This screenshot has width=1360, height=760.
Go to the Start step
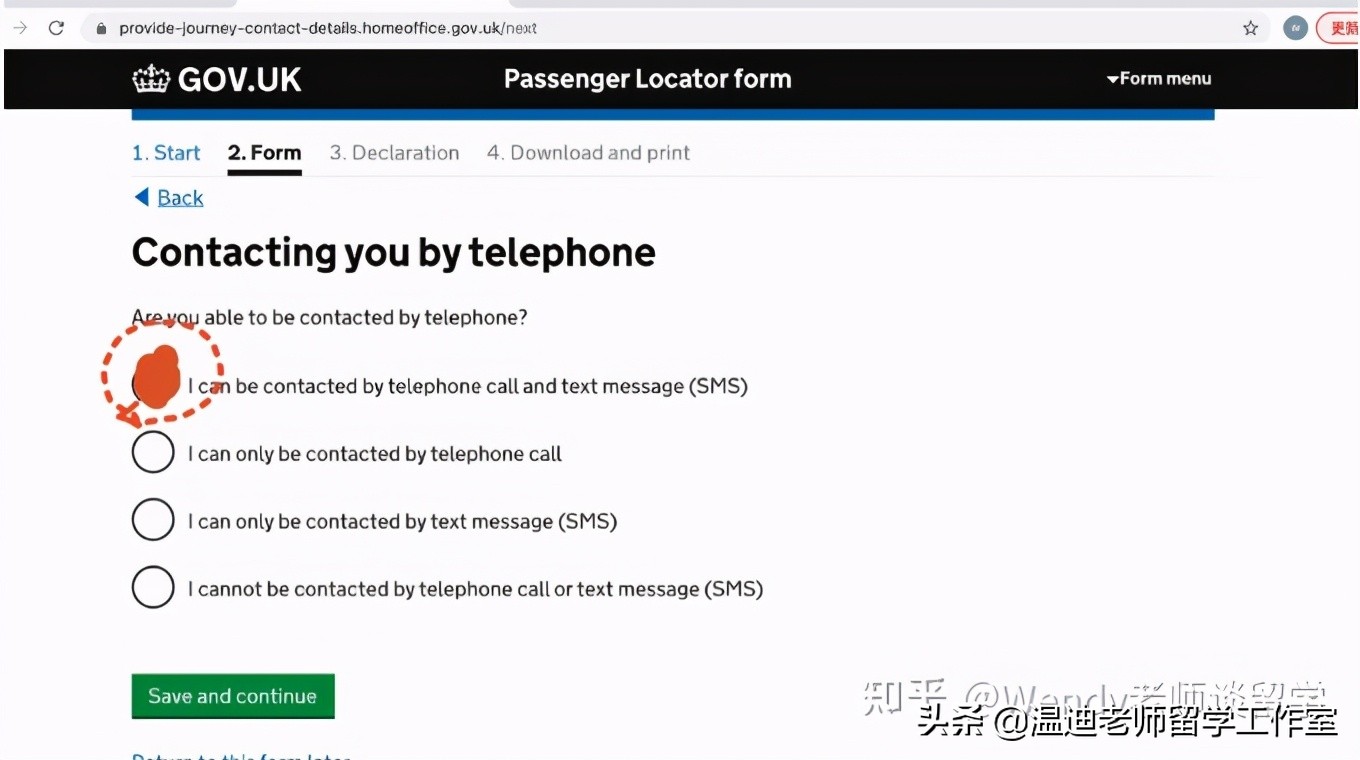[166, 152]
